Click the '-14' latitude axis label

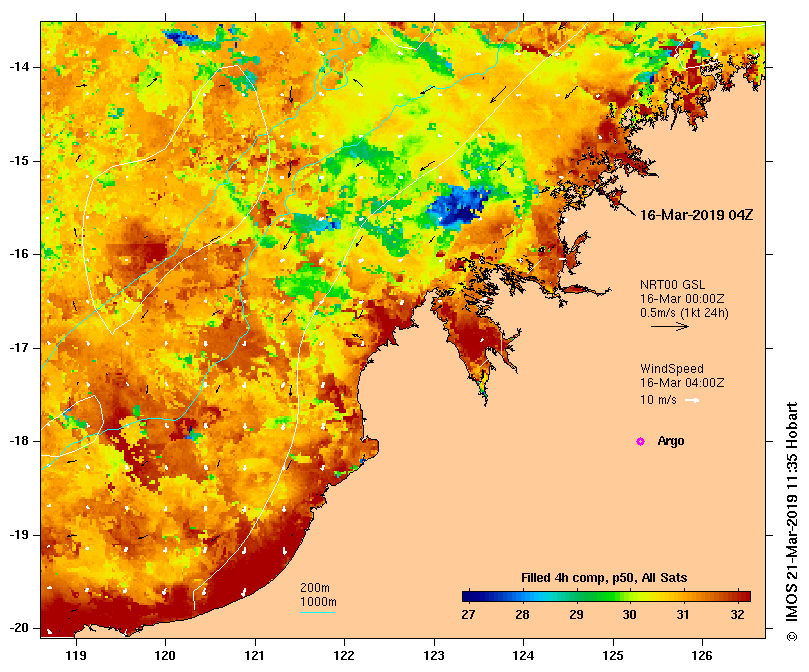tap(19, 67)
